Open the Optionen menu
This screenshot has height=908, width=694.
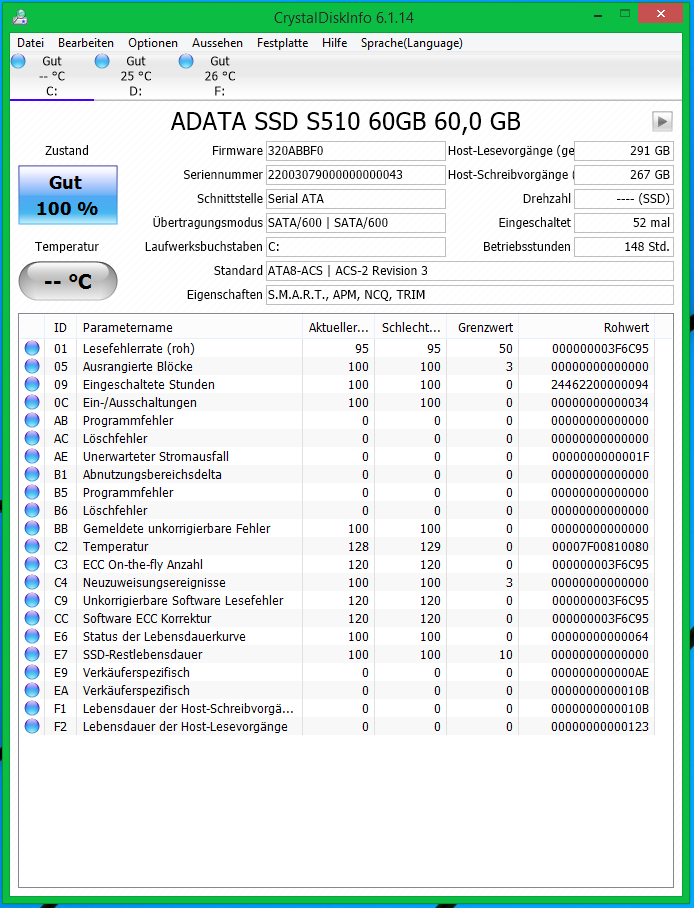pos(153,43)
